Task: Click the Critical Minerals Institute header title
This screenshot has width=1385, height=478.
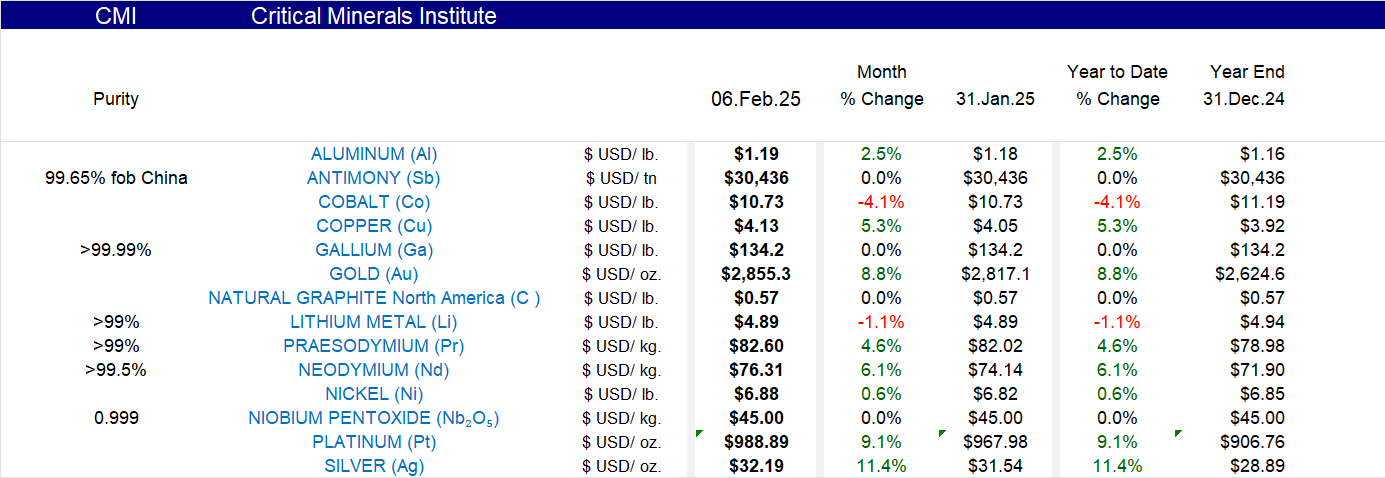Action: point(374,16)
